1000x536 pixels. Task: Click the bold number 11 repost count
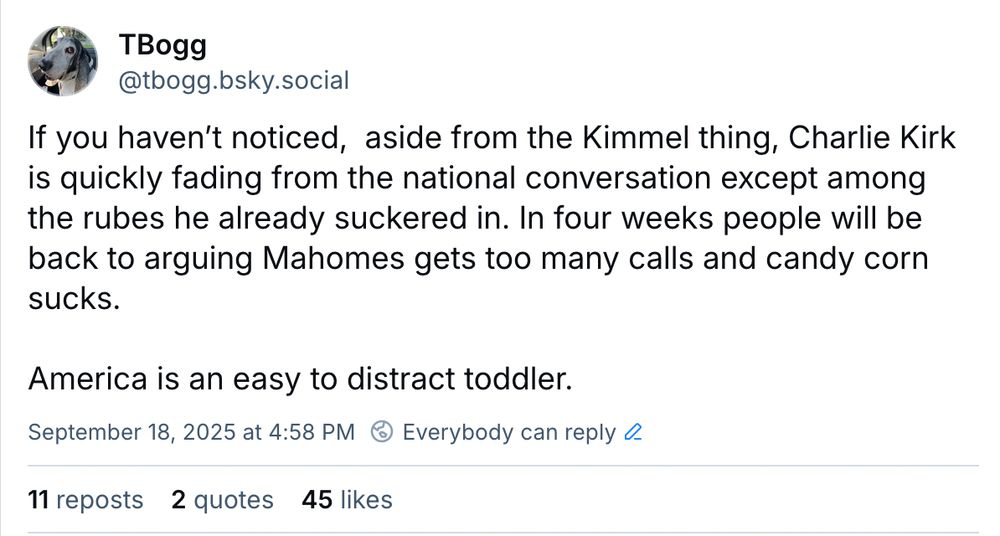[x=39, y=499]
